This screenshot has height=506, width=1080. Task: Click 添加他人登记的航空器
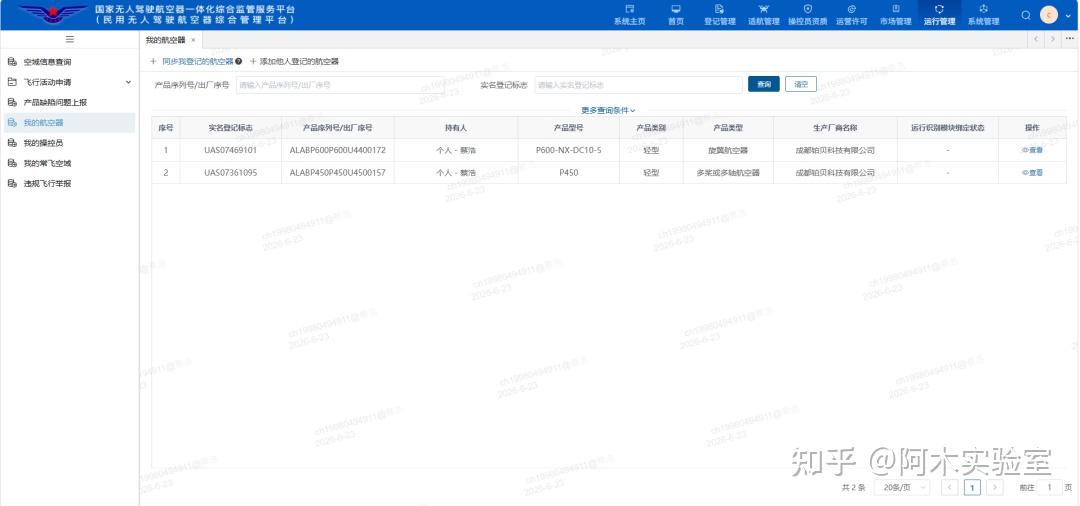[294, 62]
